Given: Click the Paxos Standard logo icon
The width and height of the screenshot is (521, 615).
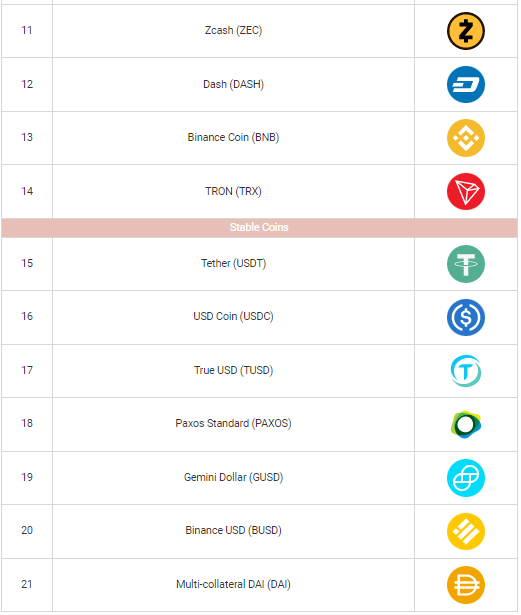Looking at the screenshot, I should pyautogui.click(x=466, y=424).
